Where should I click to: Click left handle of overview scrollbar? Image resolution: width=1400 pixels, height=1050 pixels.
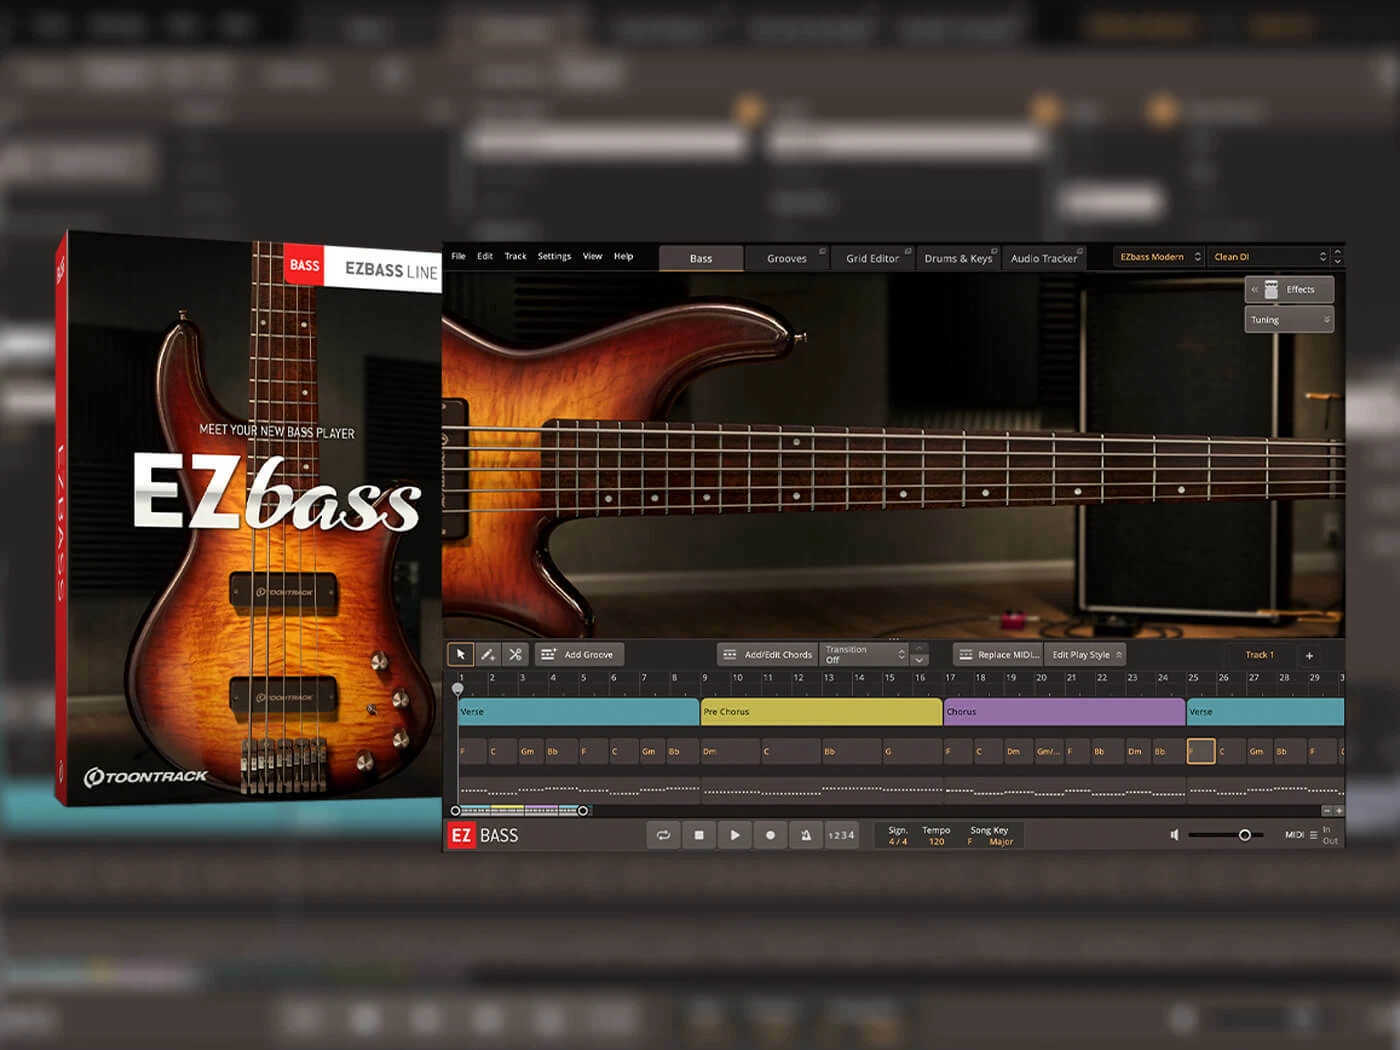456,811
